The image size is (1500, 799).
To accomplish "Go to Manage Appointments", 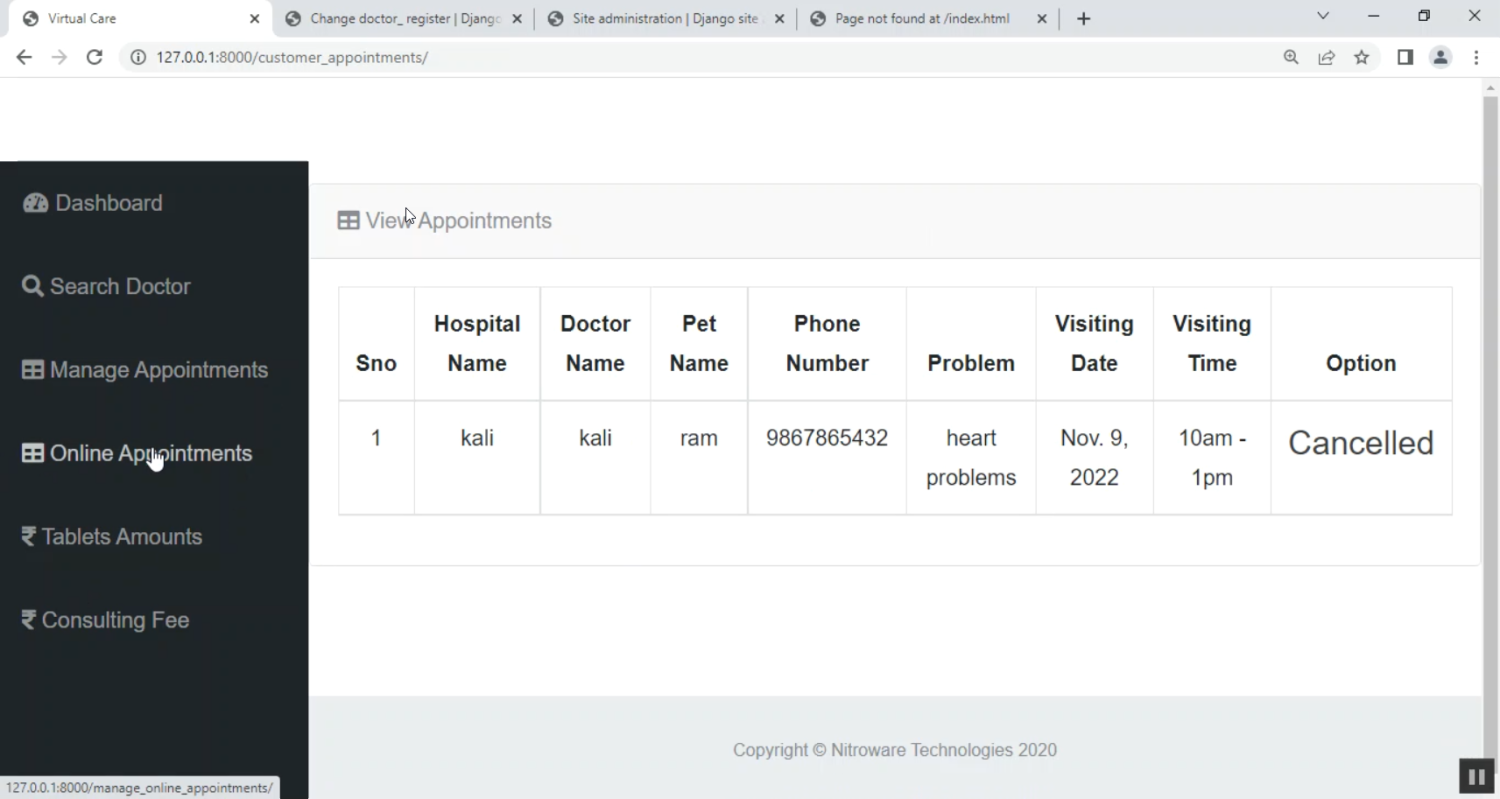I will point(145,370).
